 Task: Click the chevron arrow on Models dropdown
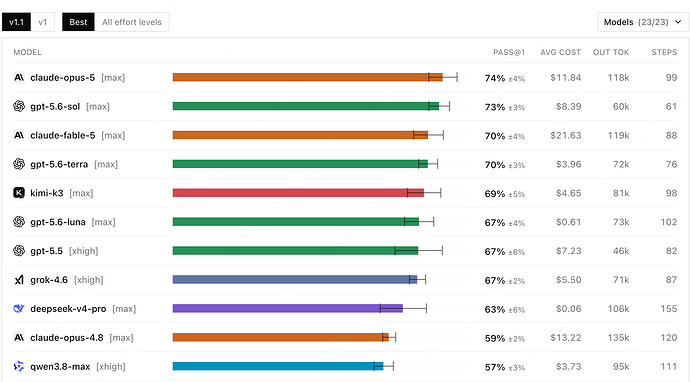tap(679, 22)
